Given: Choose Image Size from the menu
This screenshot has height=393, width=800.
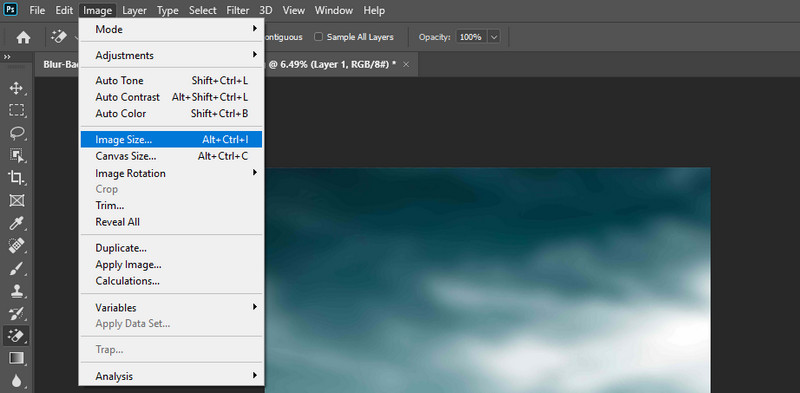Looking at the screenshot, I should point(171,139).
